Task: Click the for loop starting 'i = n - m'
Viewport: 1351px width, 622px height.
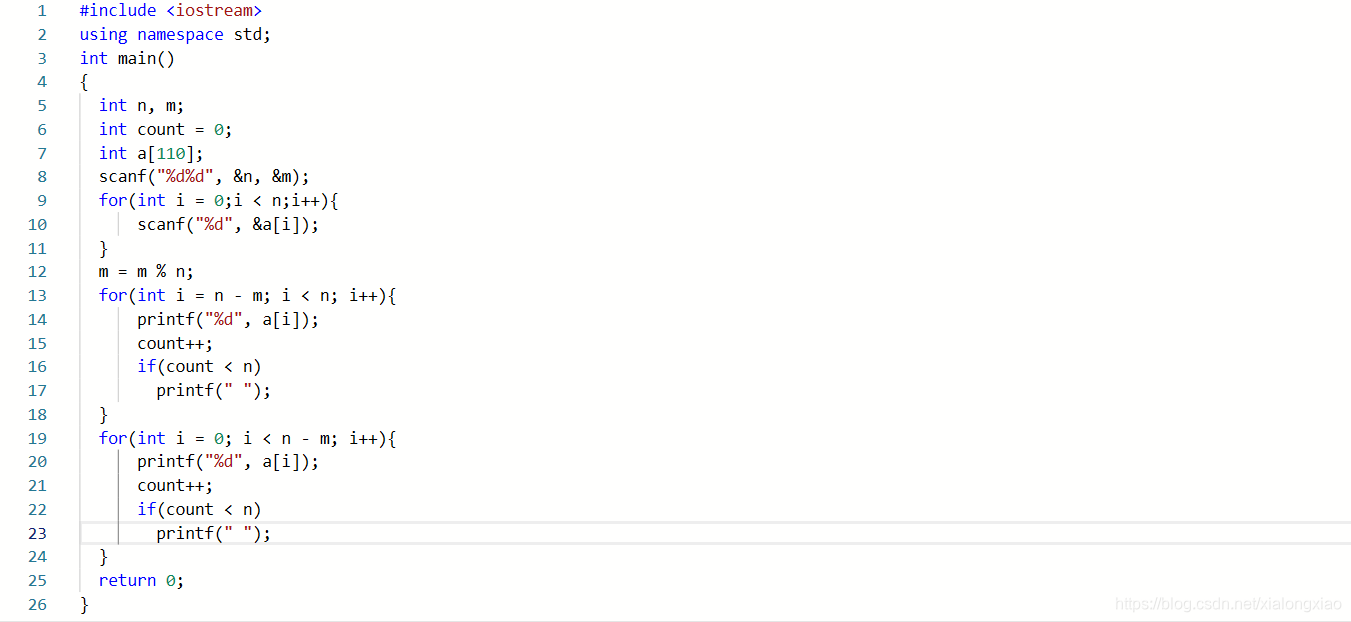Action: [x=248, y=295]
